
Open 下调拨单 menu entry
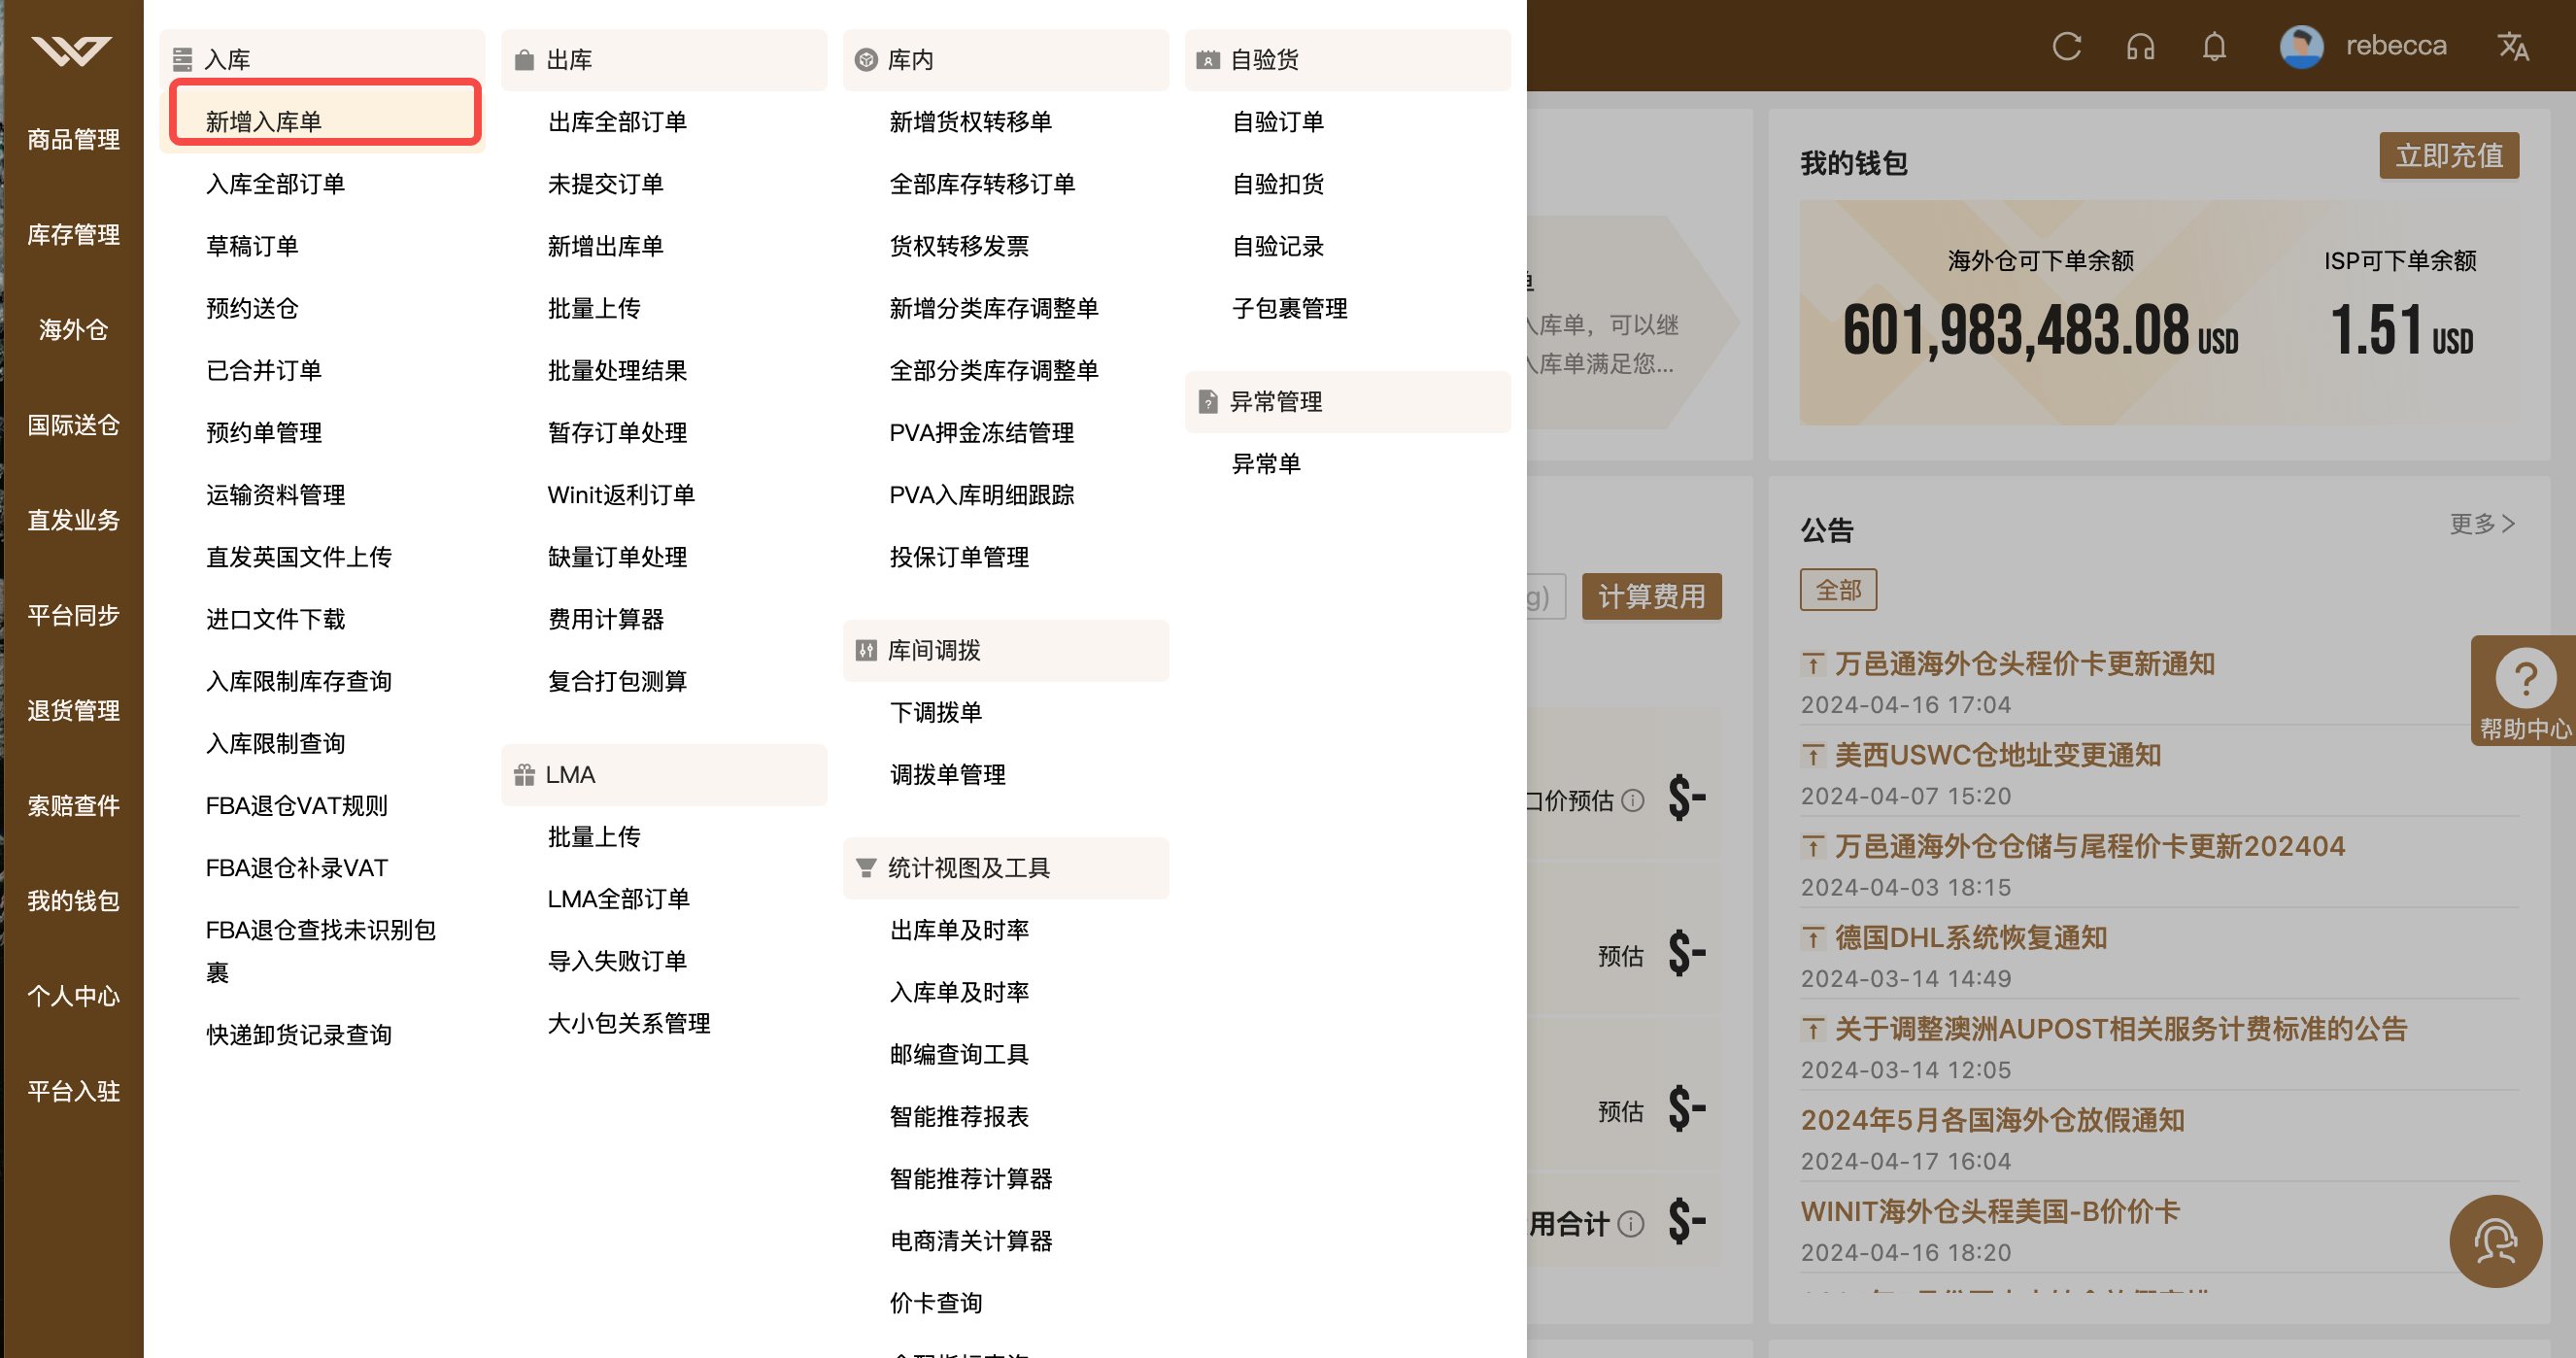[935, 713]
